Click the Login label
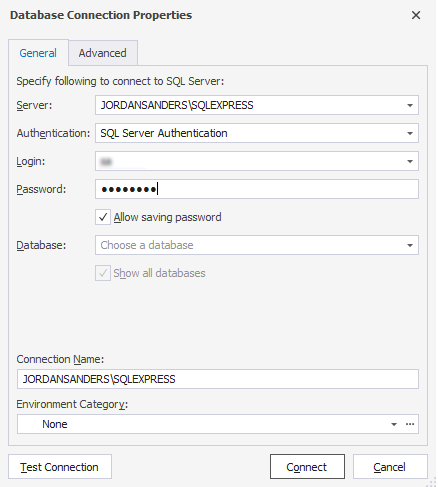This screenshot has height=487, width=438. tap(31, 161)
